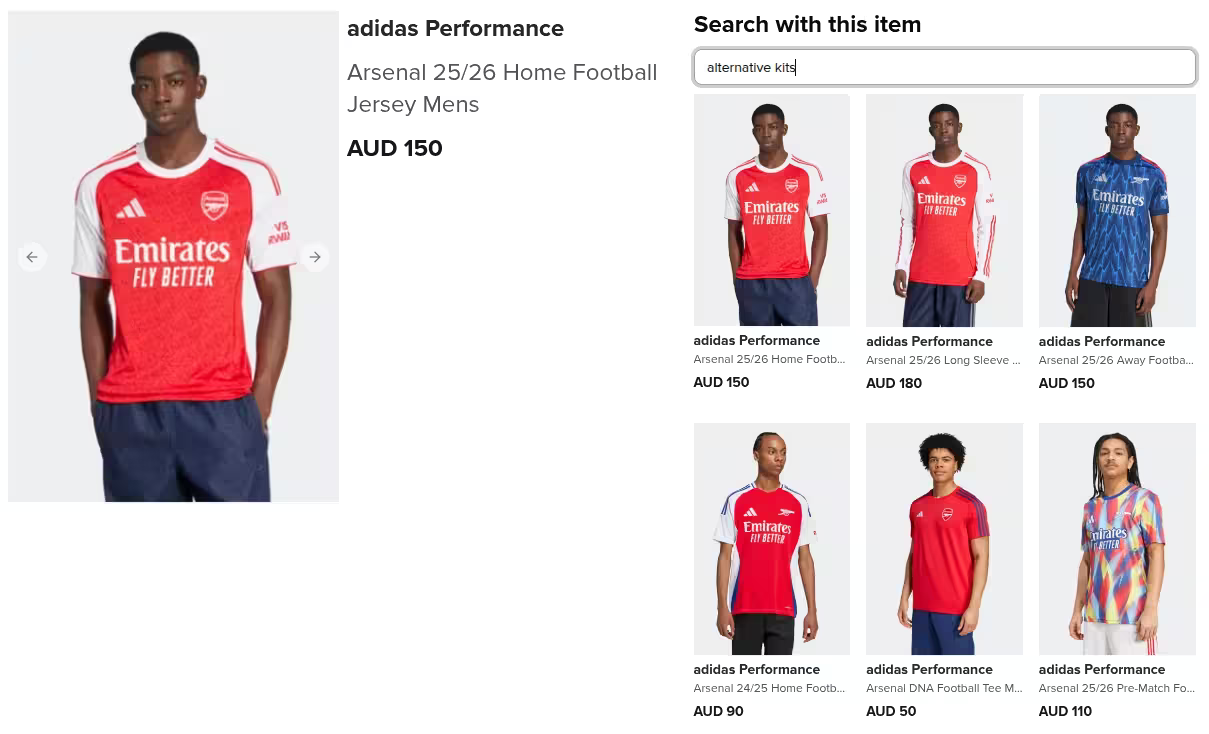Click the left arrow on the product image carousel
Viewport: 1209px width, 734px height.
[32, 257]
